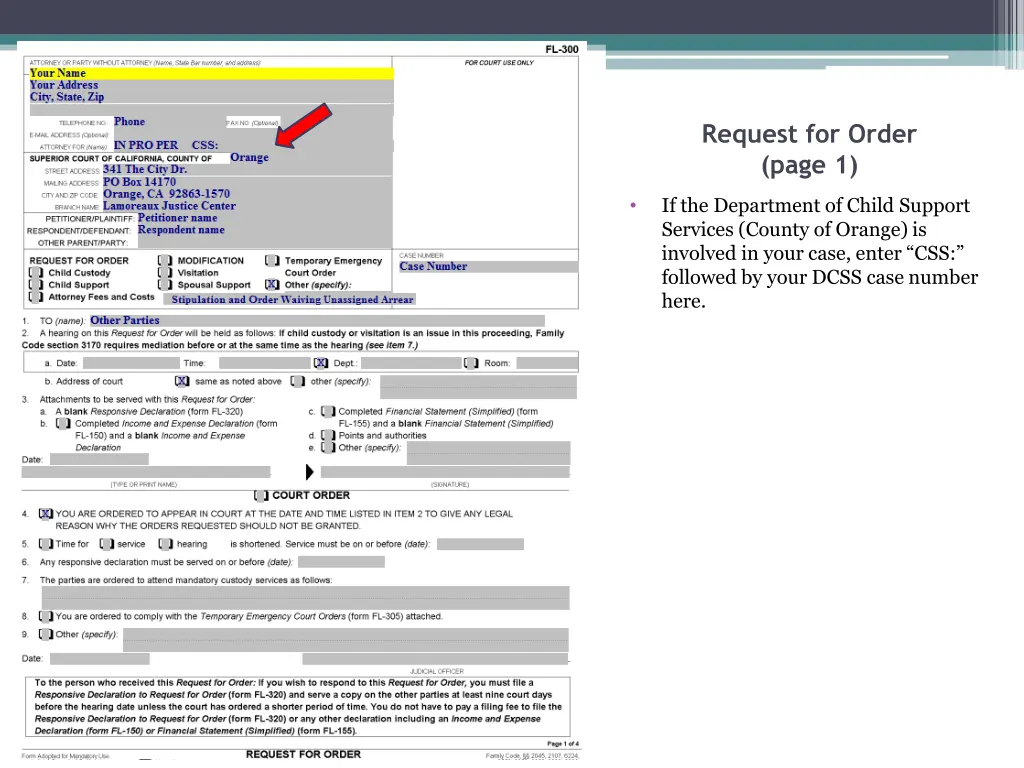Click the FL-300 form number

click(562, 50)
